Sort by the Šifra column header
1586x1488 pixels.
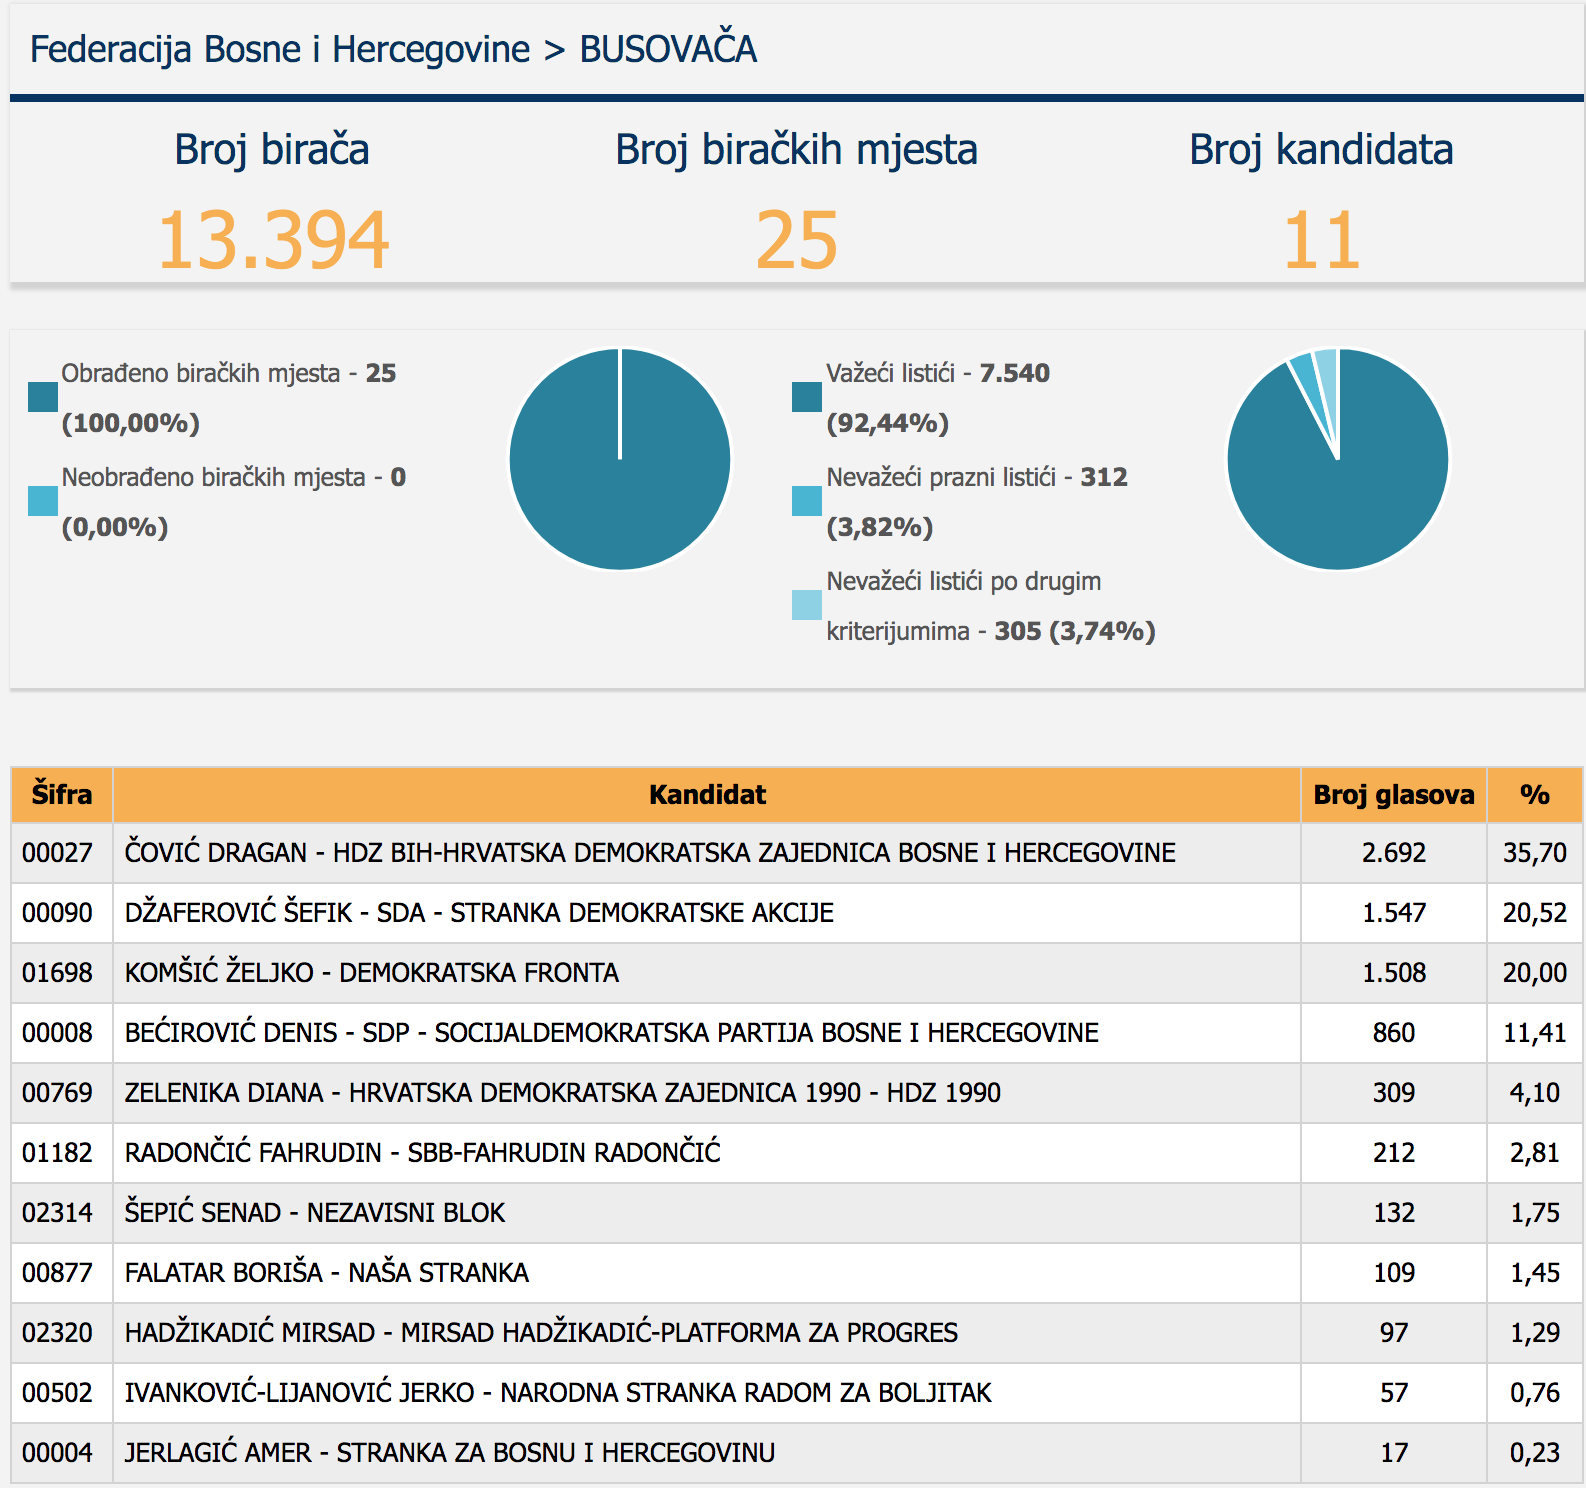(x=62, y=795)
